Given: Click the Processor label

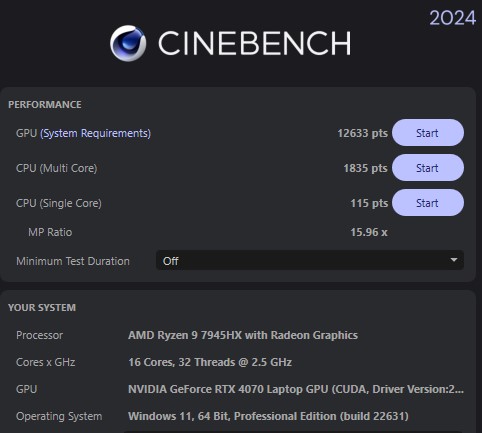Looking at the screenshot, I should click(x=39, y=335).
